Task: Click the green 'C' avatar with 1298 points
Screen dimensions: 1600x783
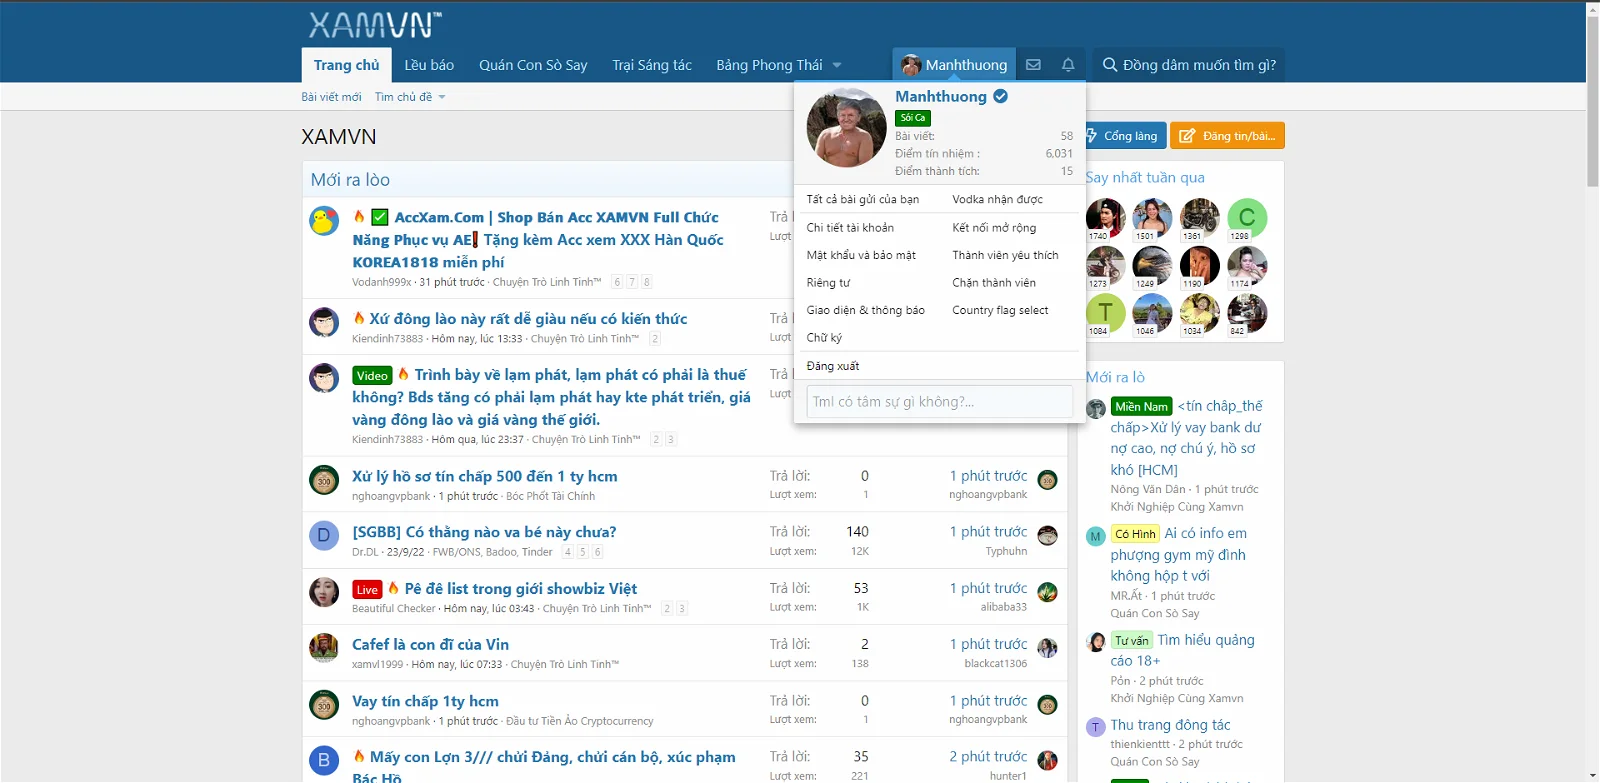Action: pos(1247,217)
